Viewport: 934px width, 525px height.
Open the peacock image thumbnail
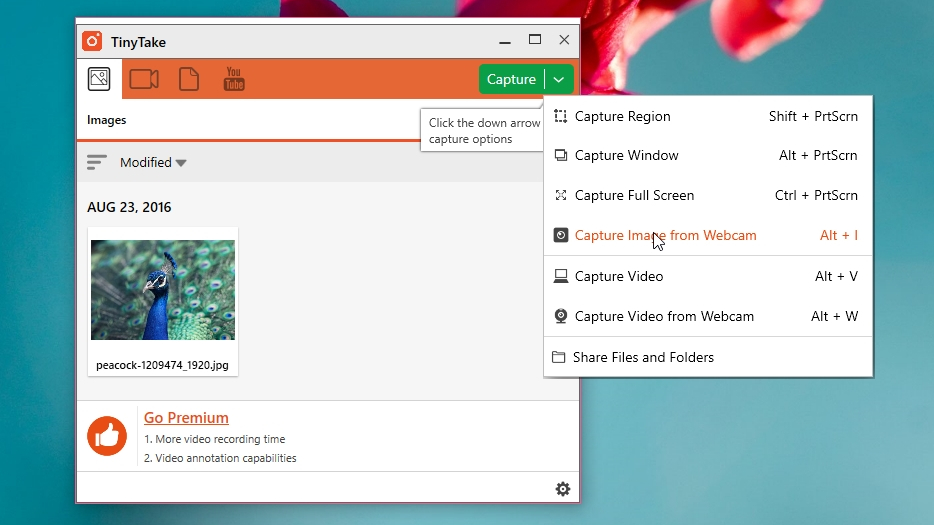[x=163, y=290]
